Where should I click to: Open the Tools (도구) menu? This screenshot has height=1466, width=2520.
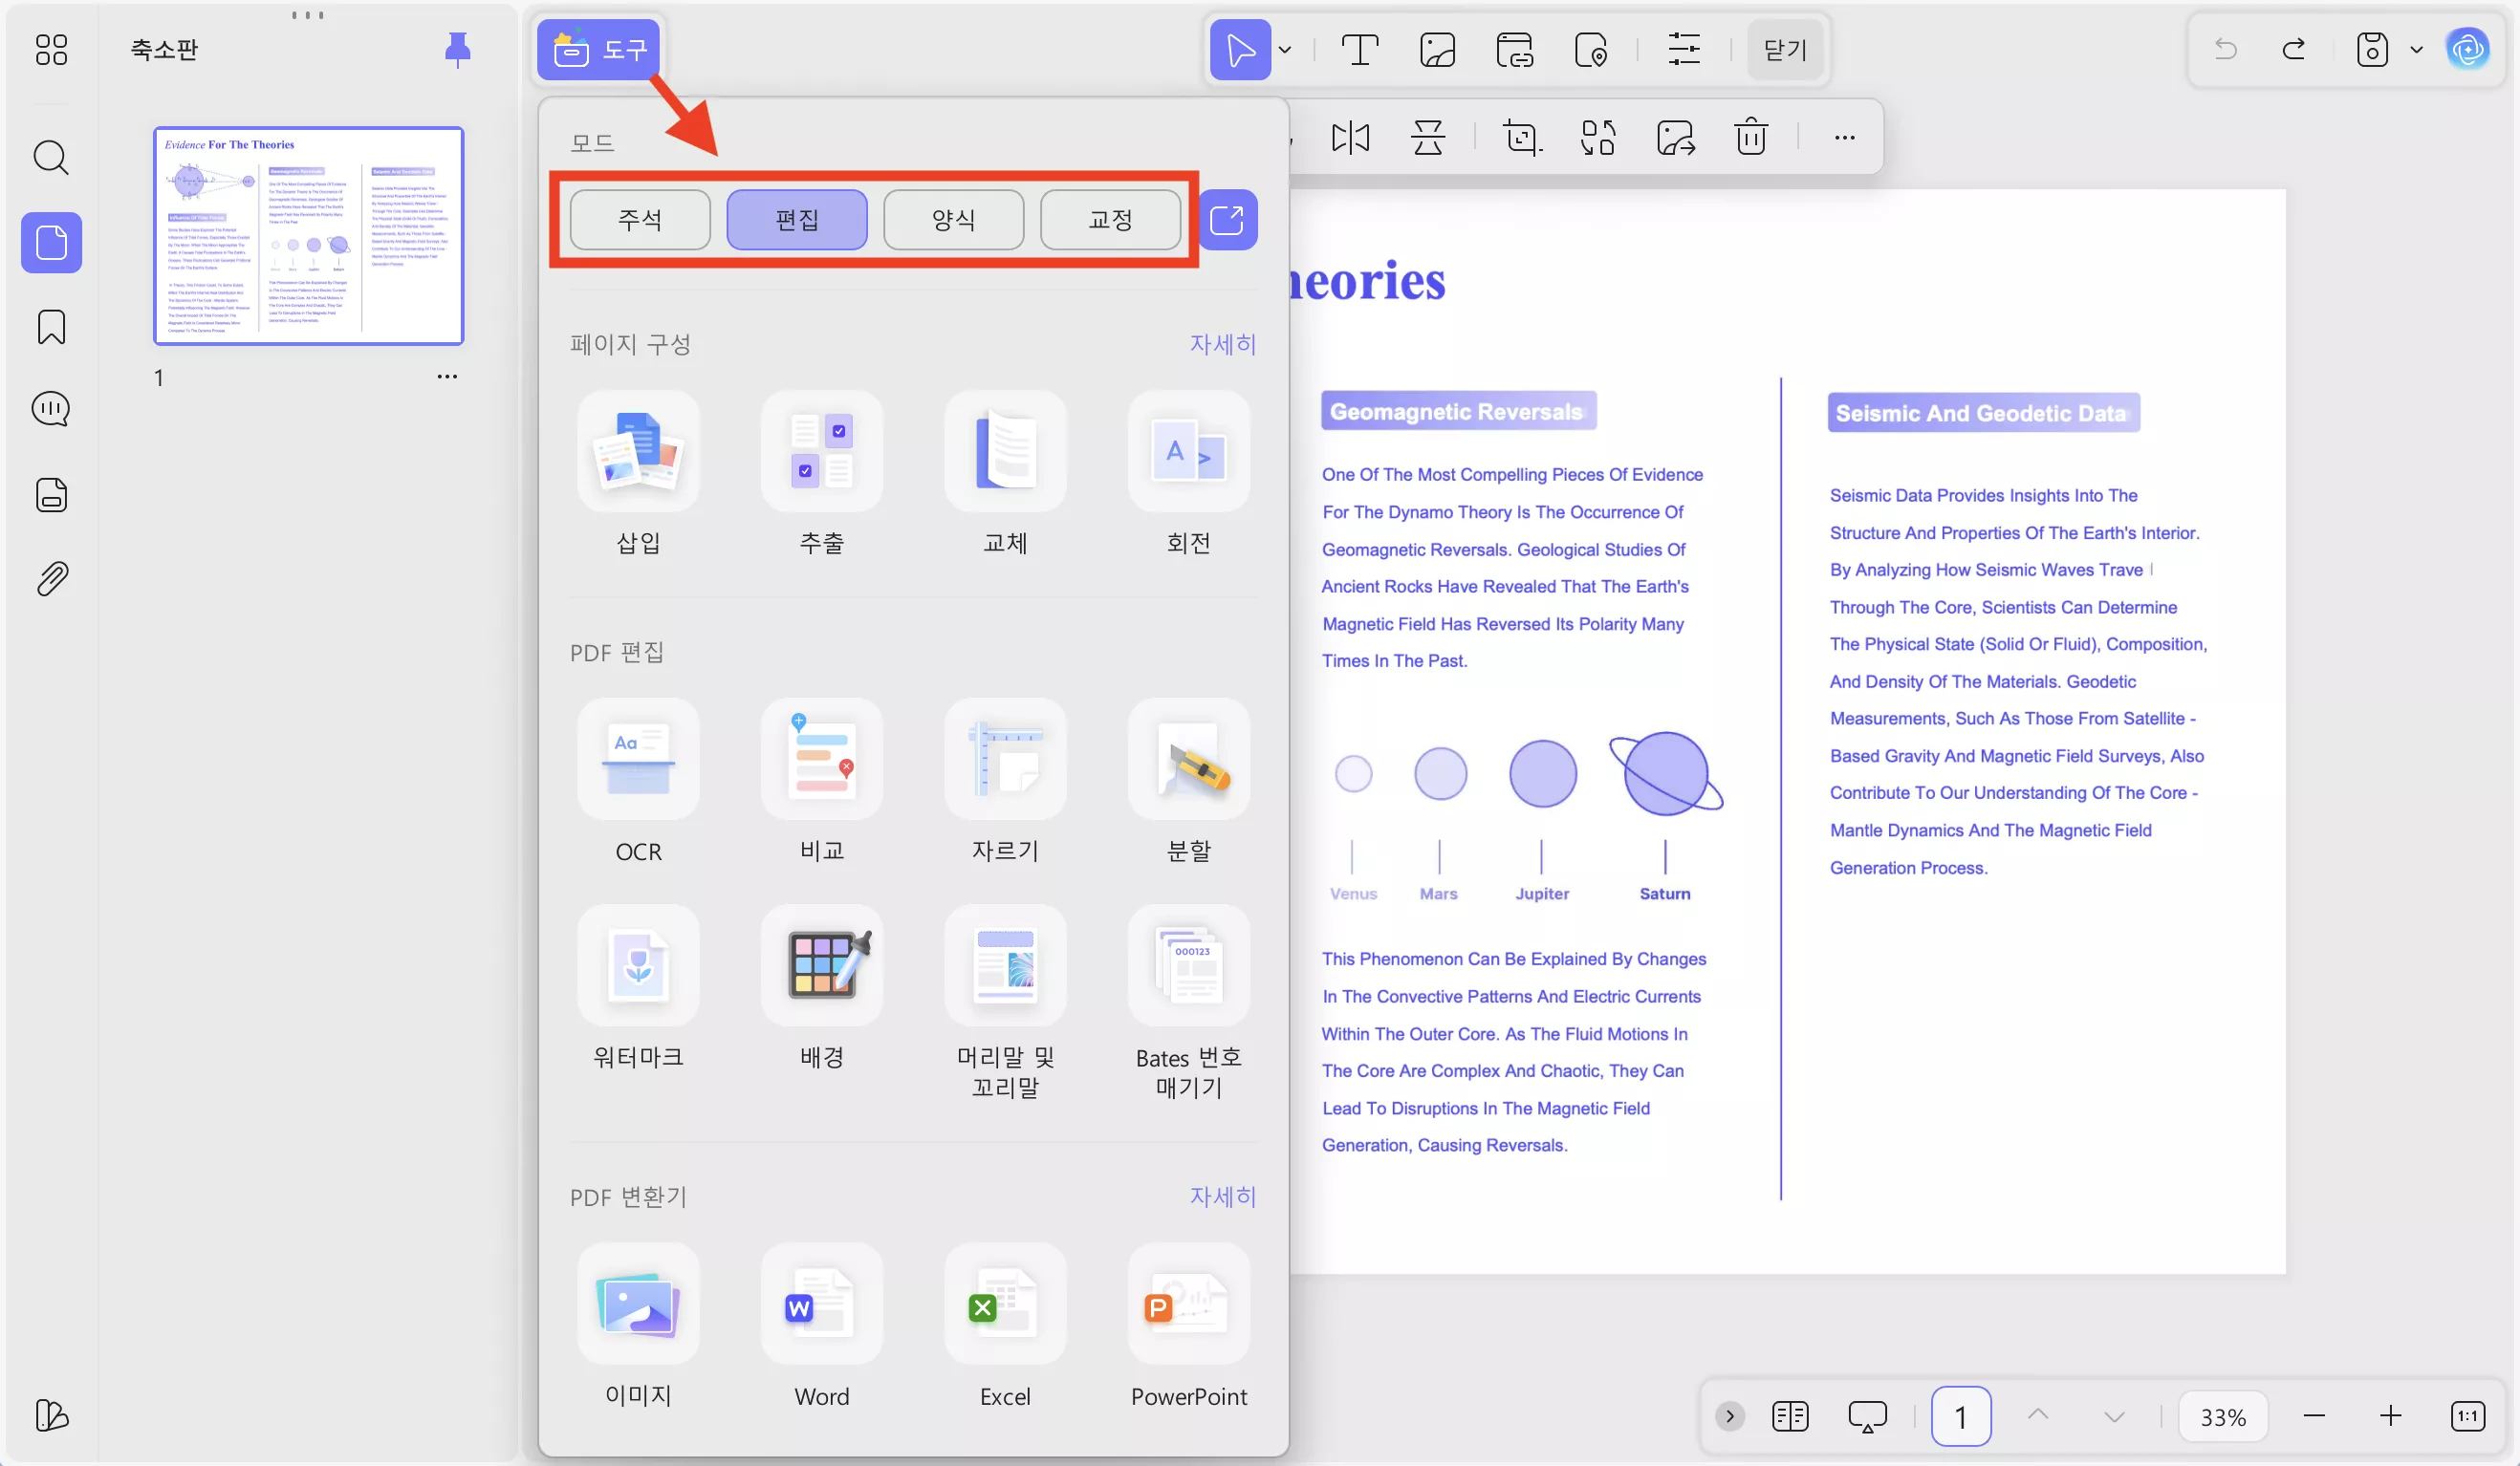tap(599, 50)
